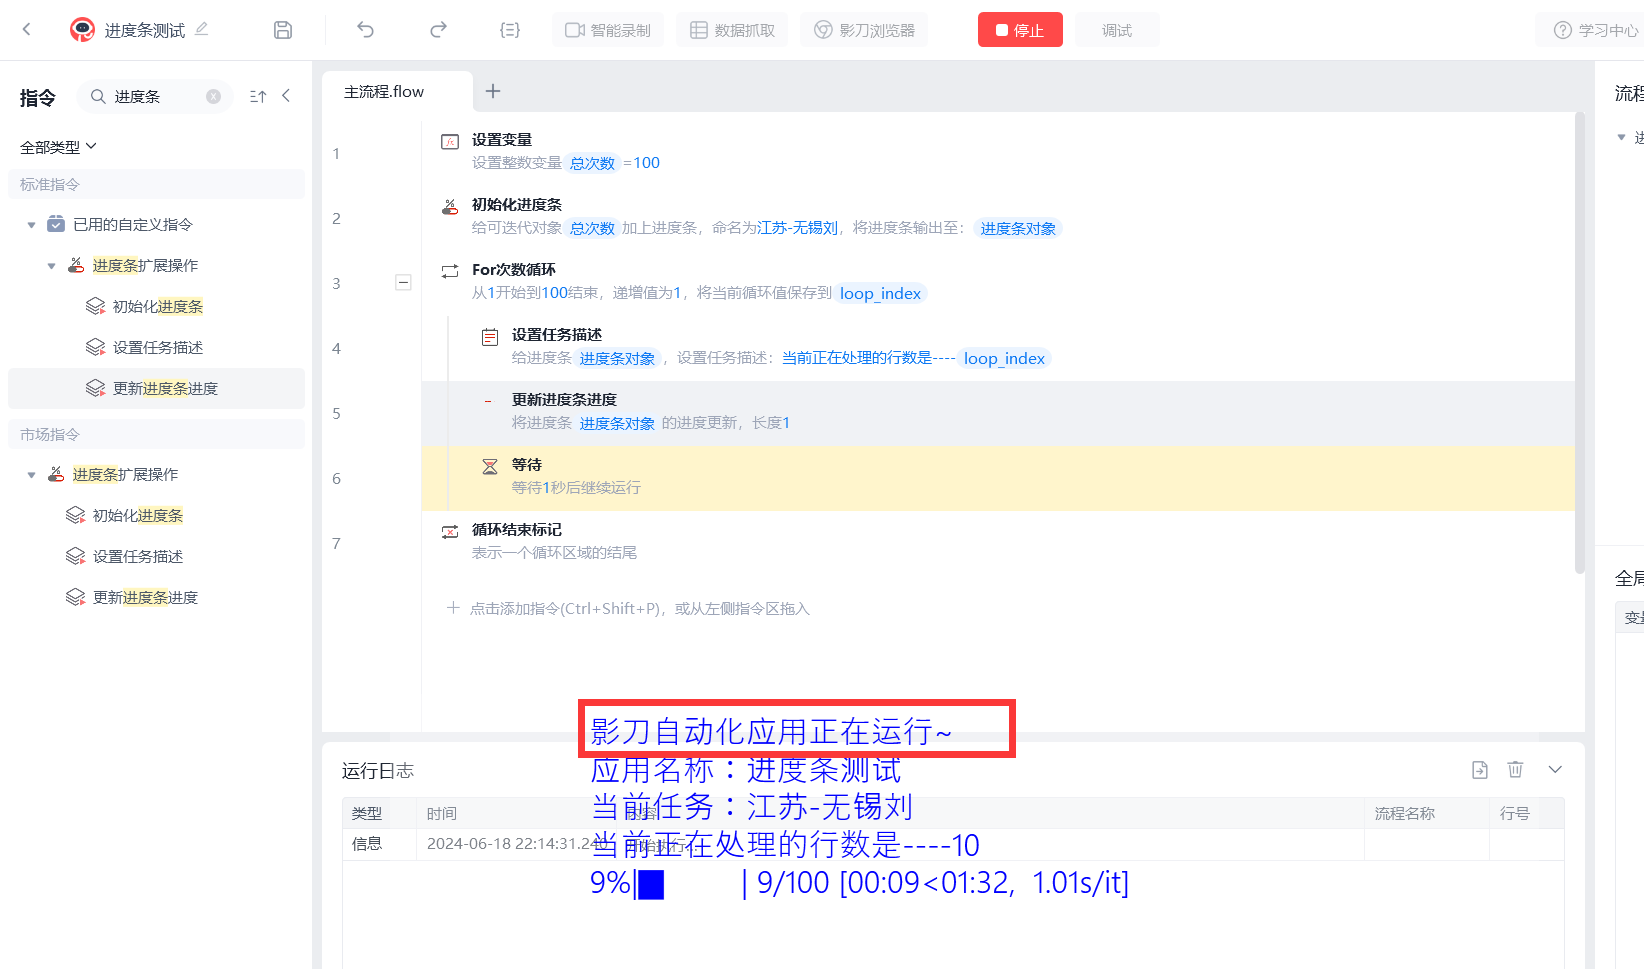1644x969 pixels.
Task: Click the For次数循环 loop icon on line 3
Action: tap(450, 271)
